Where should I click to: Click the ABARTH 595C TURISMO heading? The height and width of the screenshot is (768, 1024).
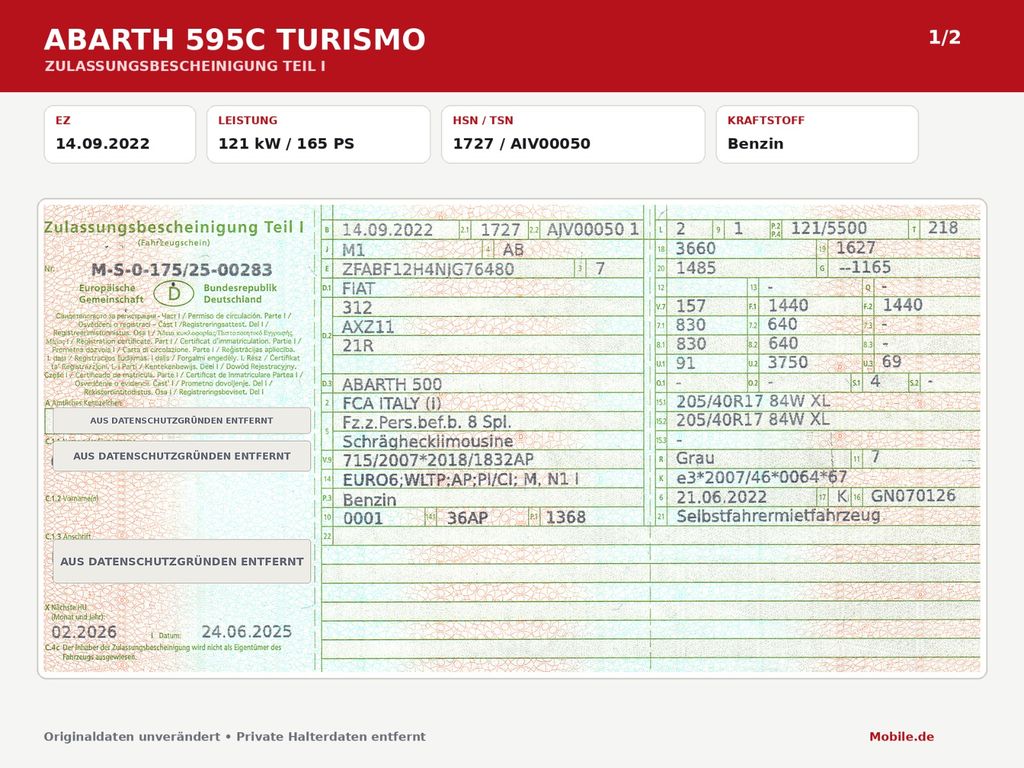pyautogui.click(x=234, y=39)
